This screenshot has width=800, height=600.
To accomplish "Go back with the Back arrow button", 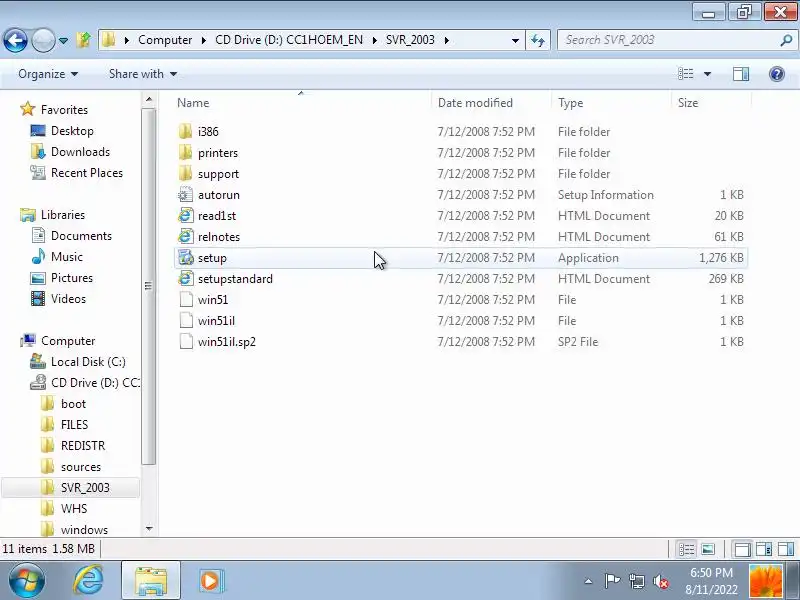I will point(15,40).
